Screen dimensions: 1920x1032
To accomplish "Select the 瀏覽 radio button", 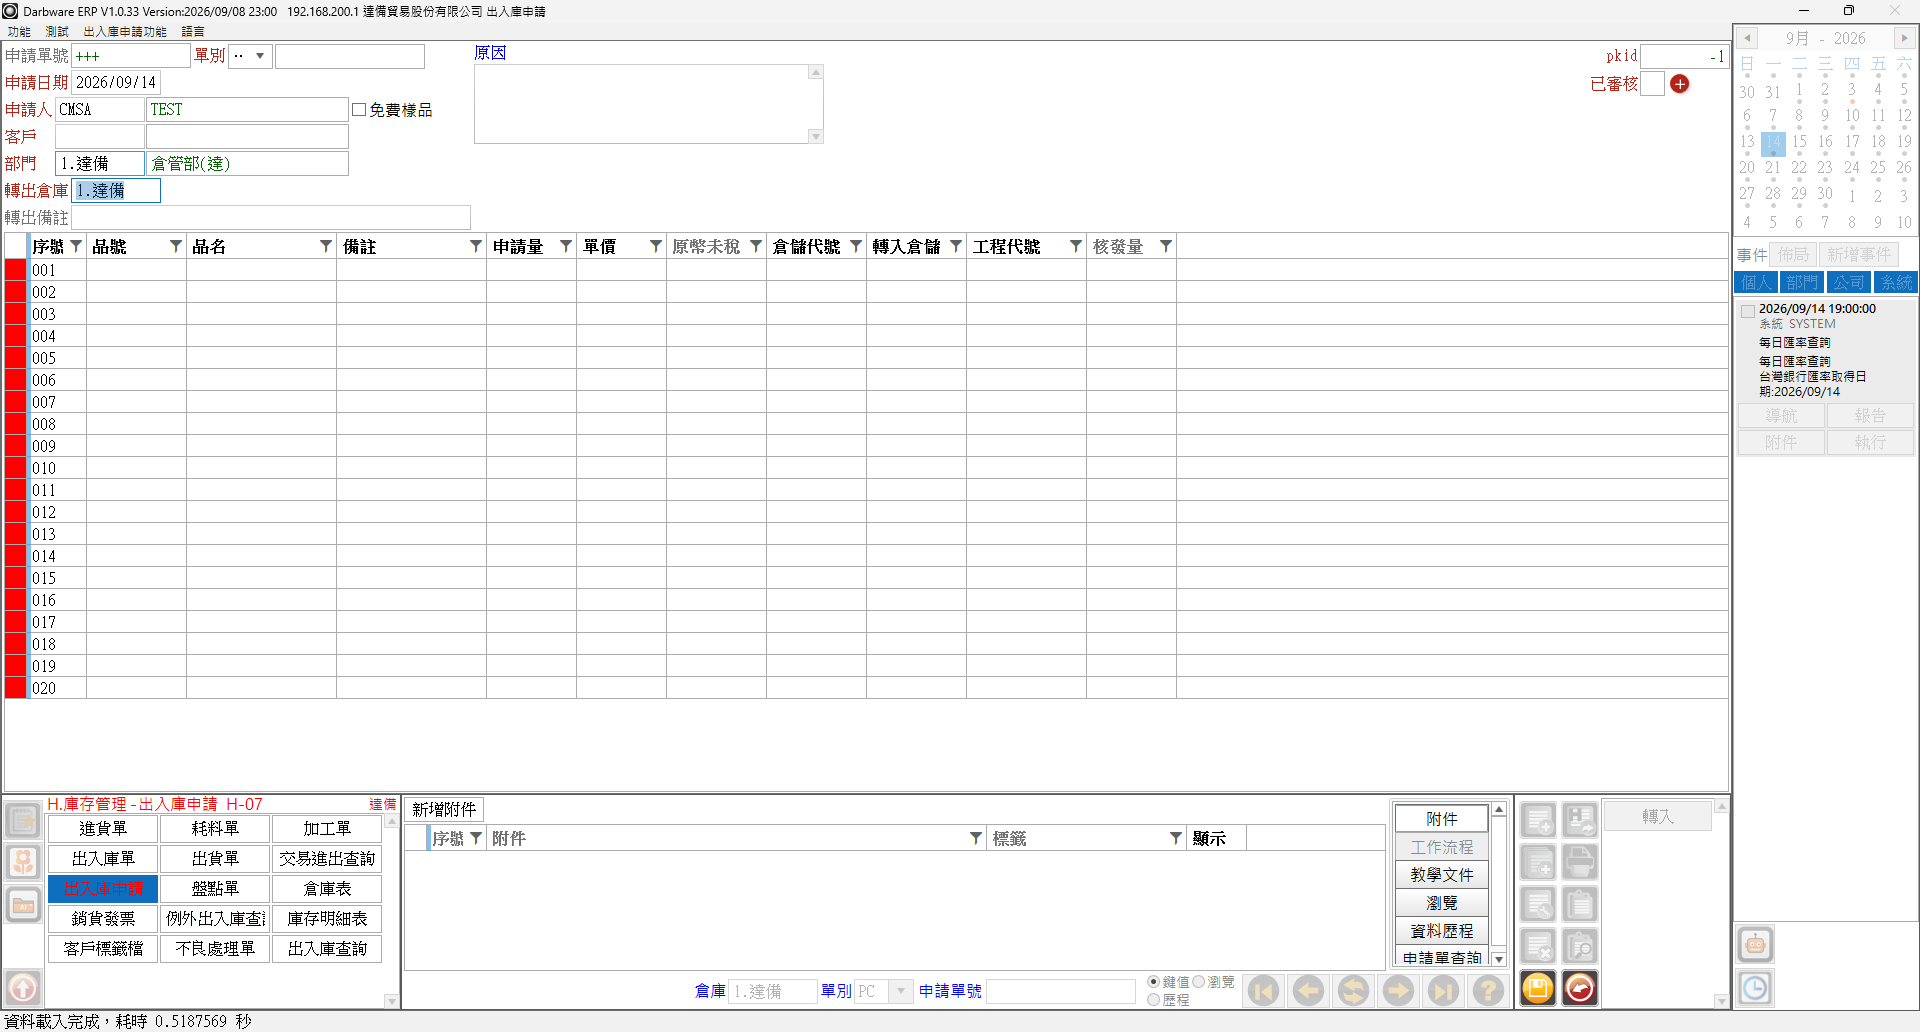I will (x=1198, y=982).
